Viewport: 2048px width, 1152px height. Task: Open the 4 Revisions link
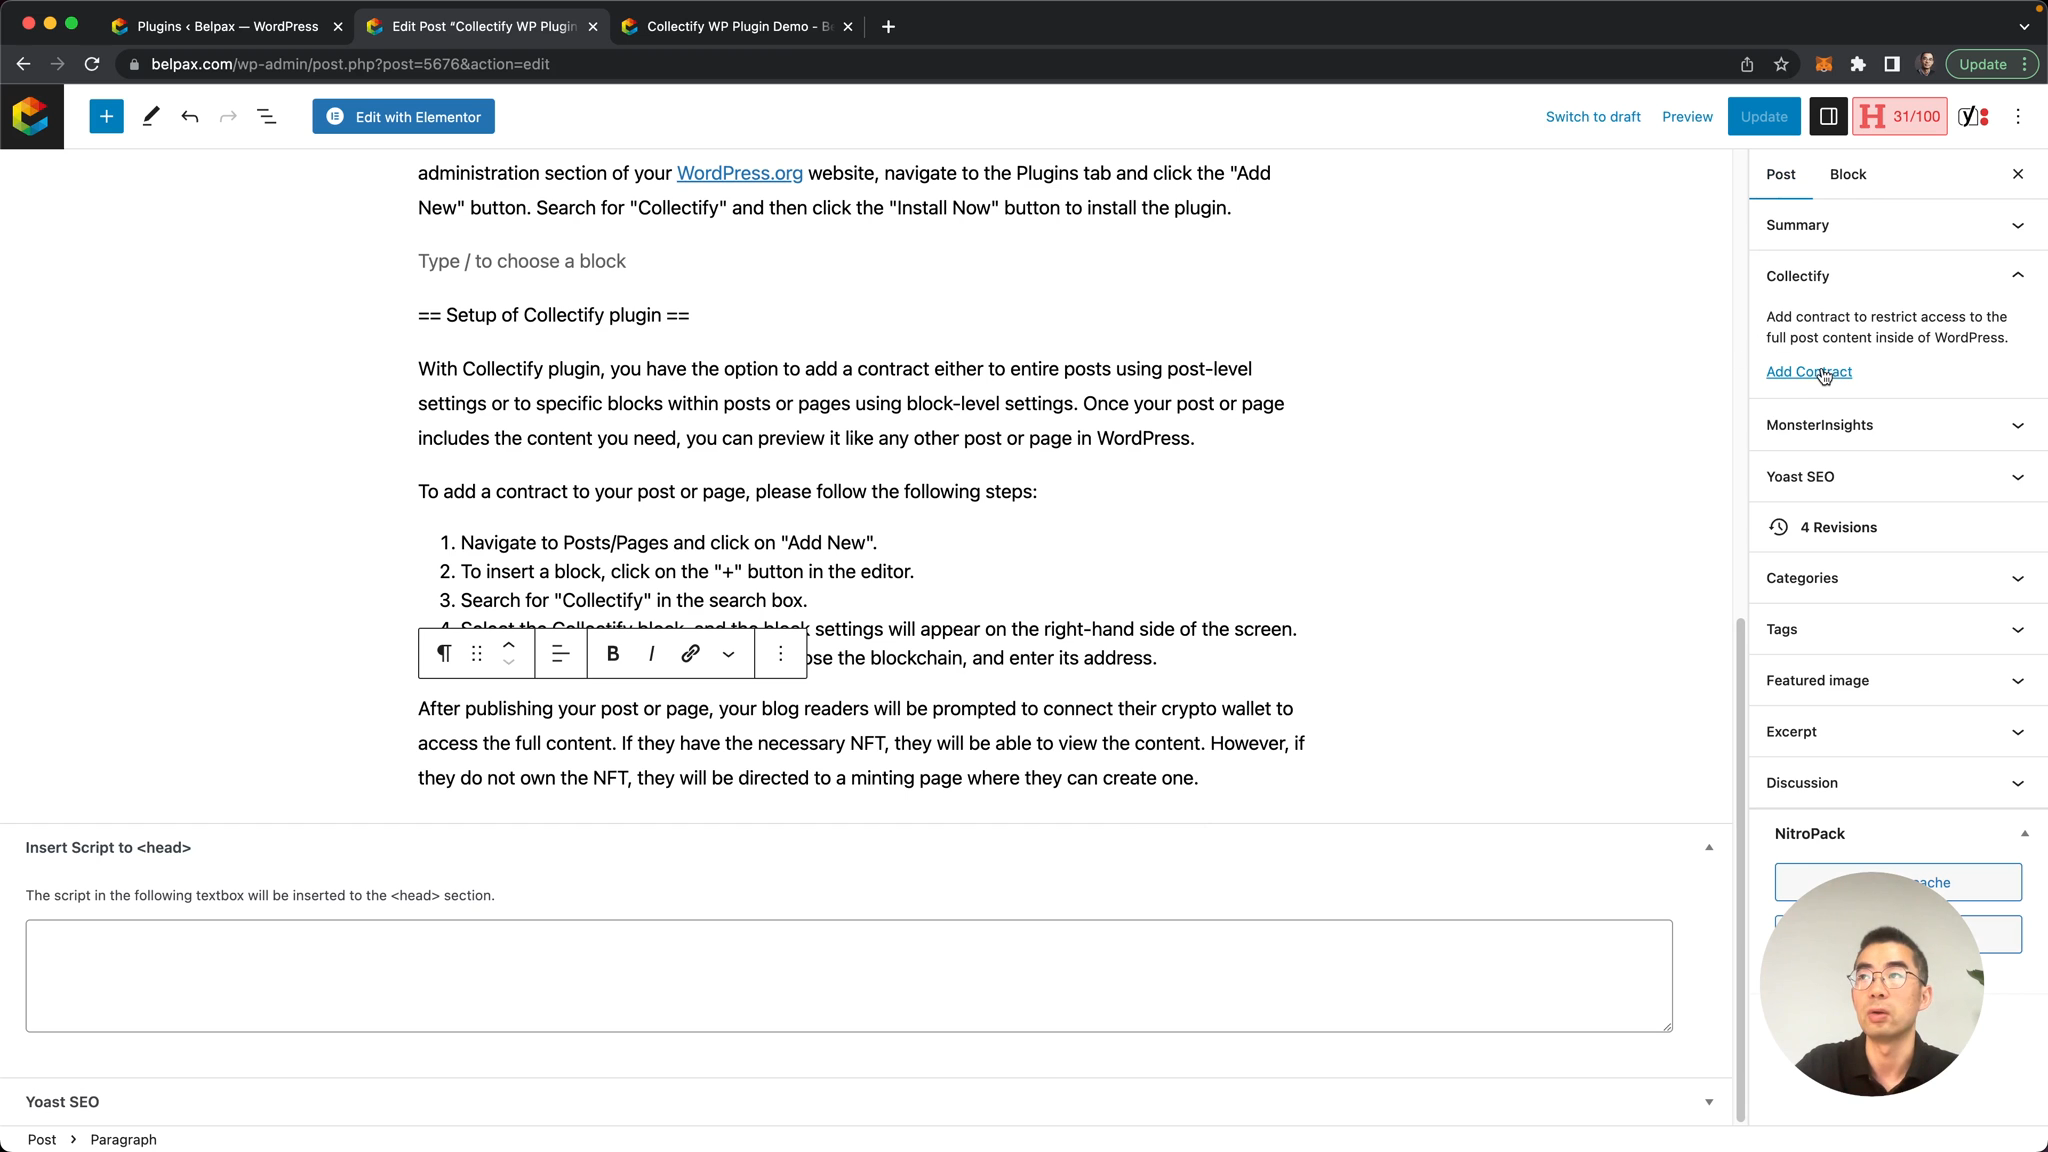coord(1838,527)
